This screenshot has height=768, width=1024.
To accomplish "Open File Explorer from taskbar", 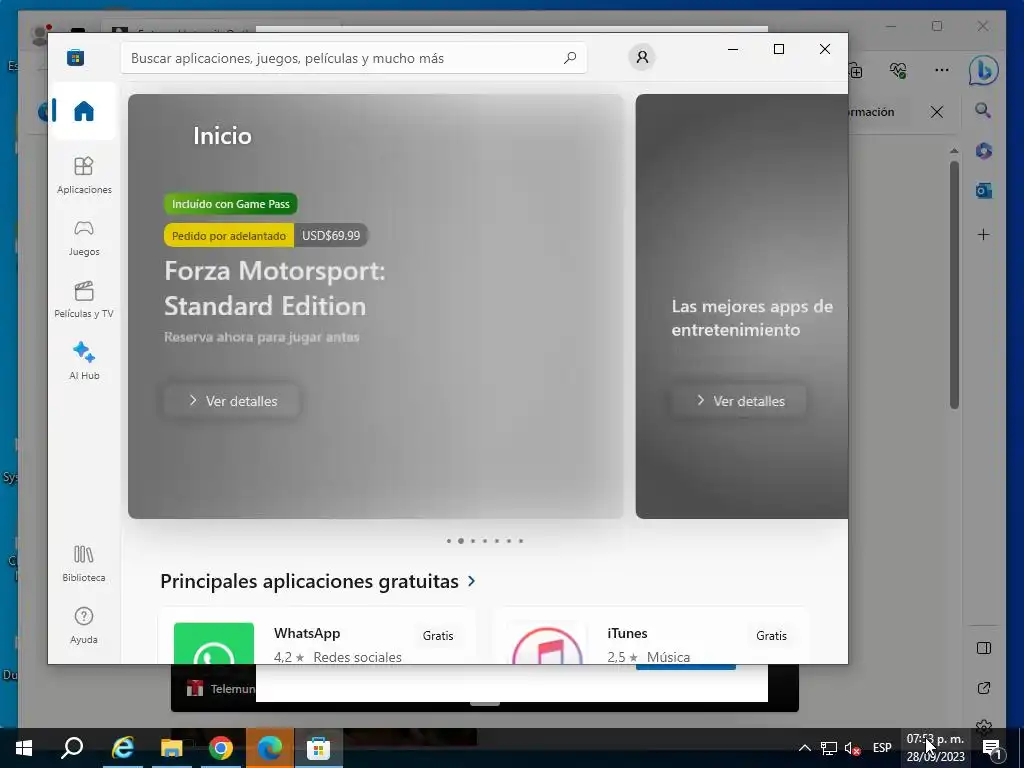I will click(172, 748).
